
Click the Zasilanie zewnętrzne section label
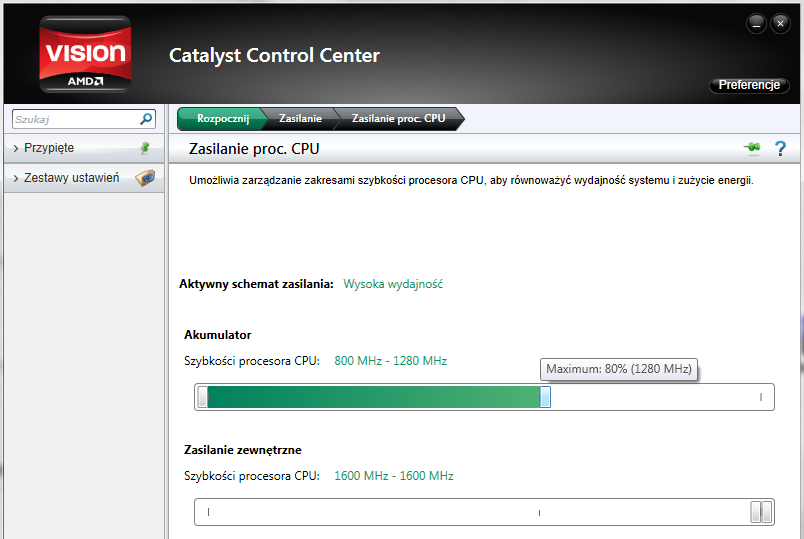[x=243, y=450]
